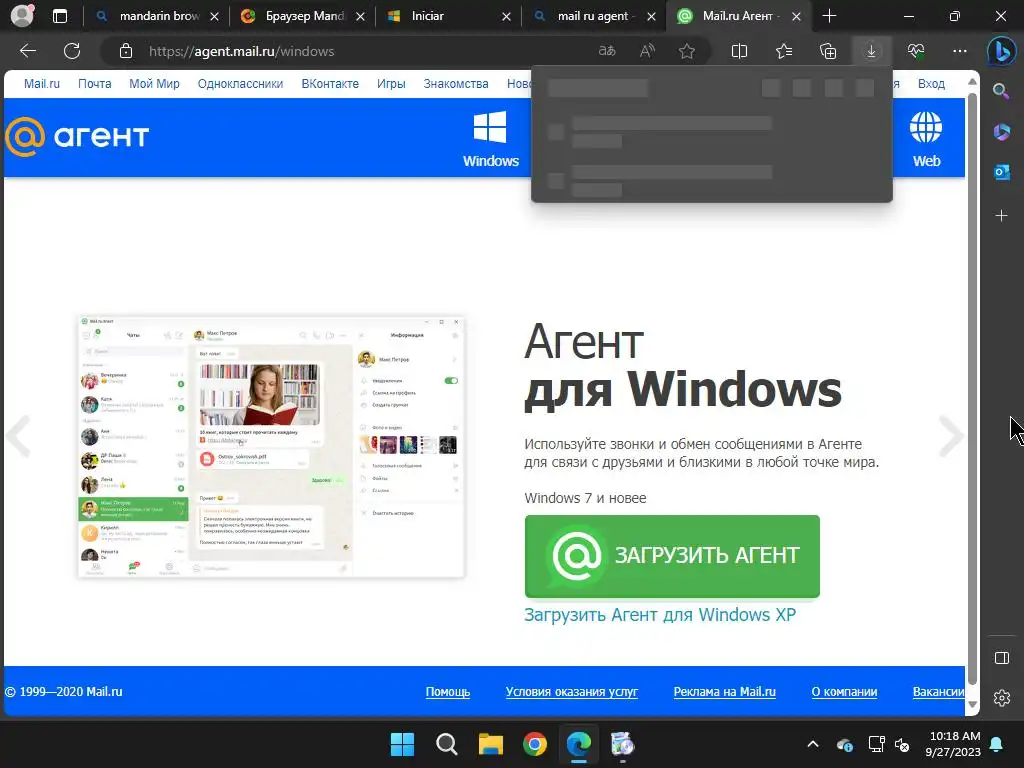Open Windows taskbar search
The width and height of the screenshot is (1024, 768).
click(447, 744)
